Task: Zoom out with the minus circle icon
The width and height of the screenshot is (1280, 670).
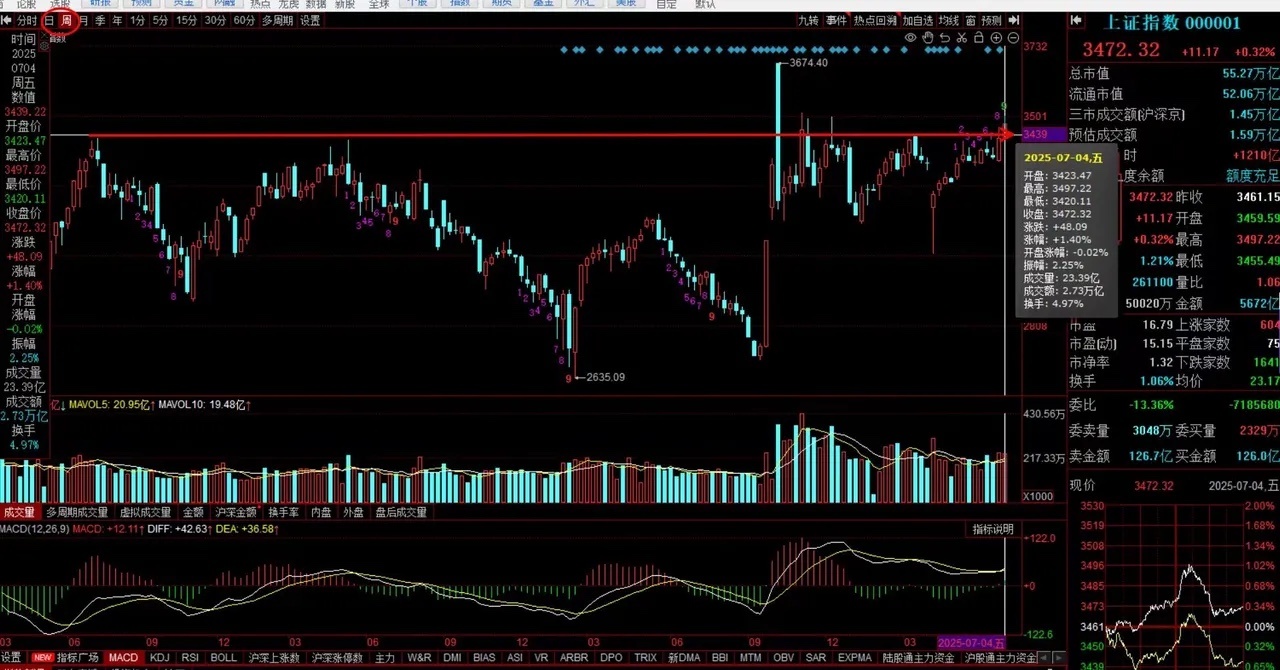Action: [x=1013, y=38]
